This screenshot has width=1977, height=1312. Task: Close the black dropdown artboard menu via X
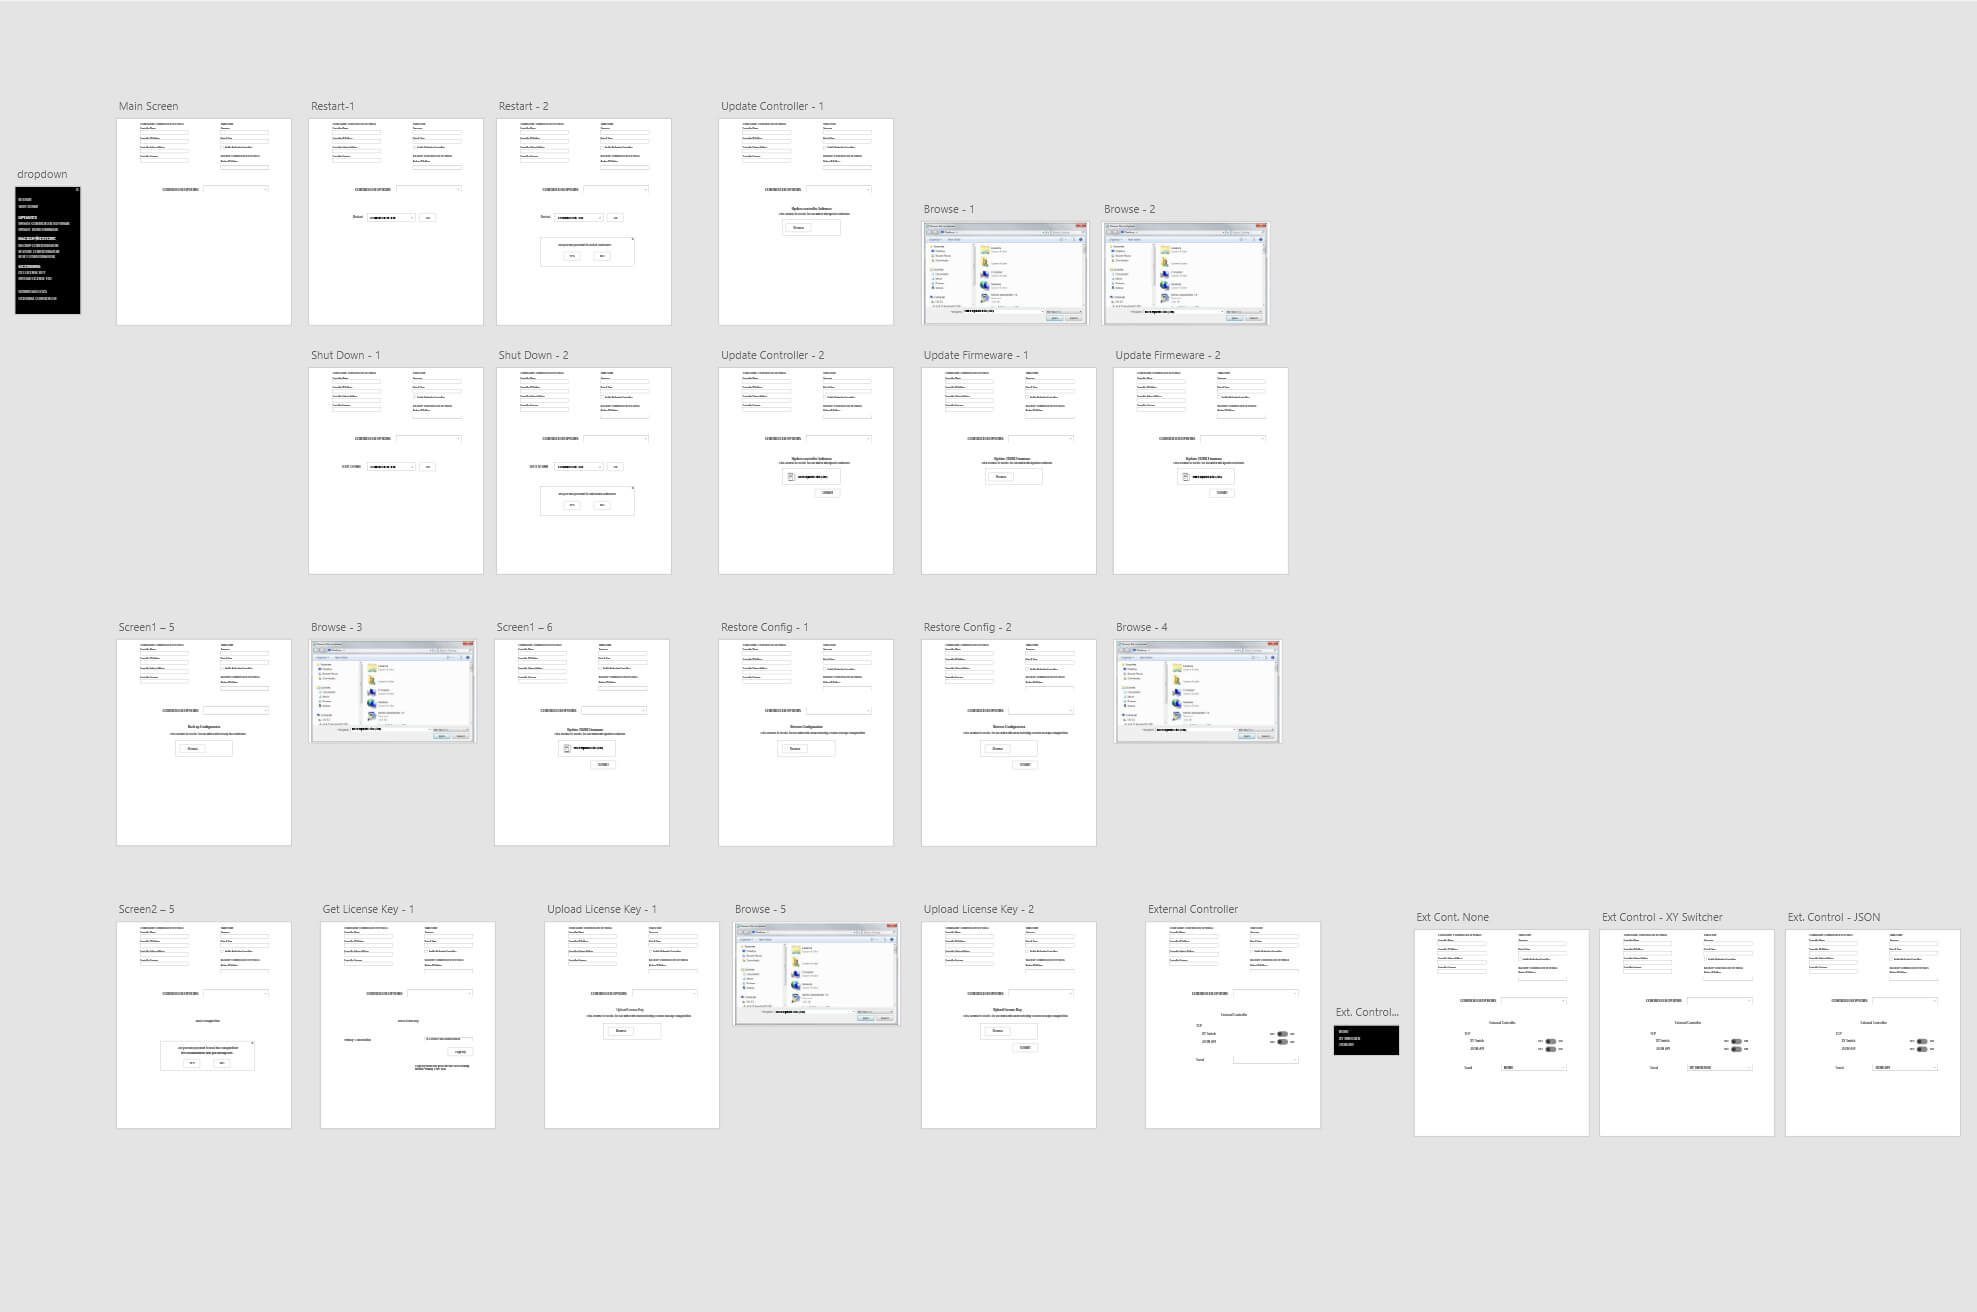pos(77,190)
